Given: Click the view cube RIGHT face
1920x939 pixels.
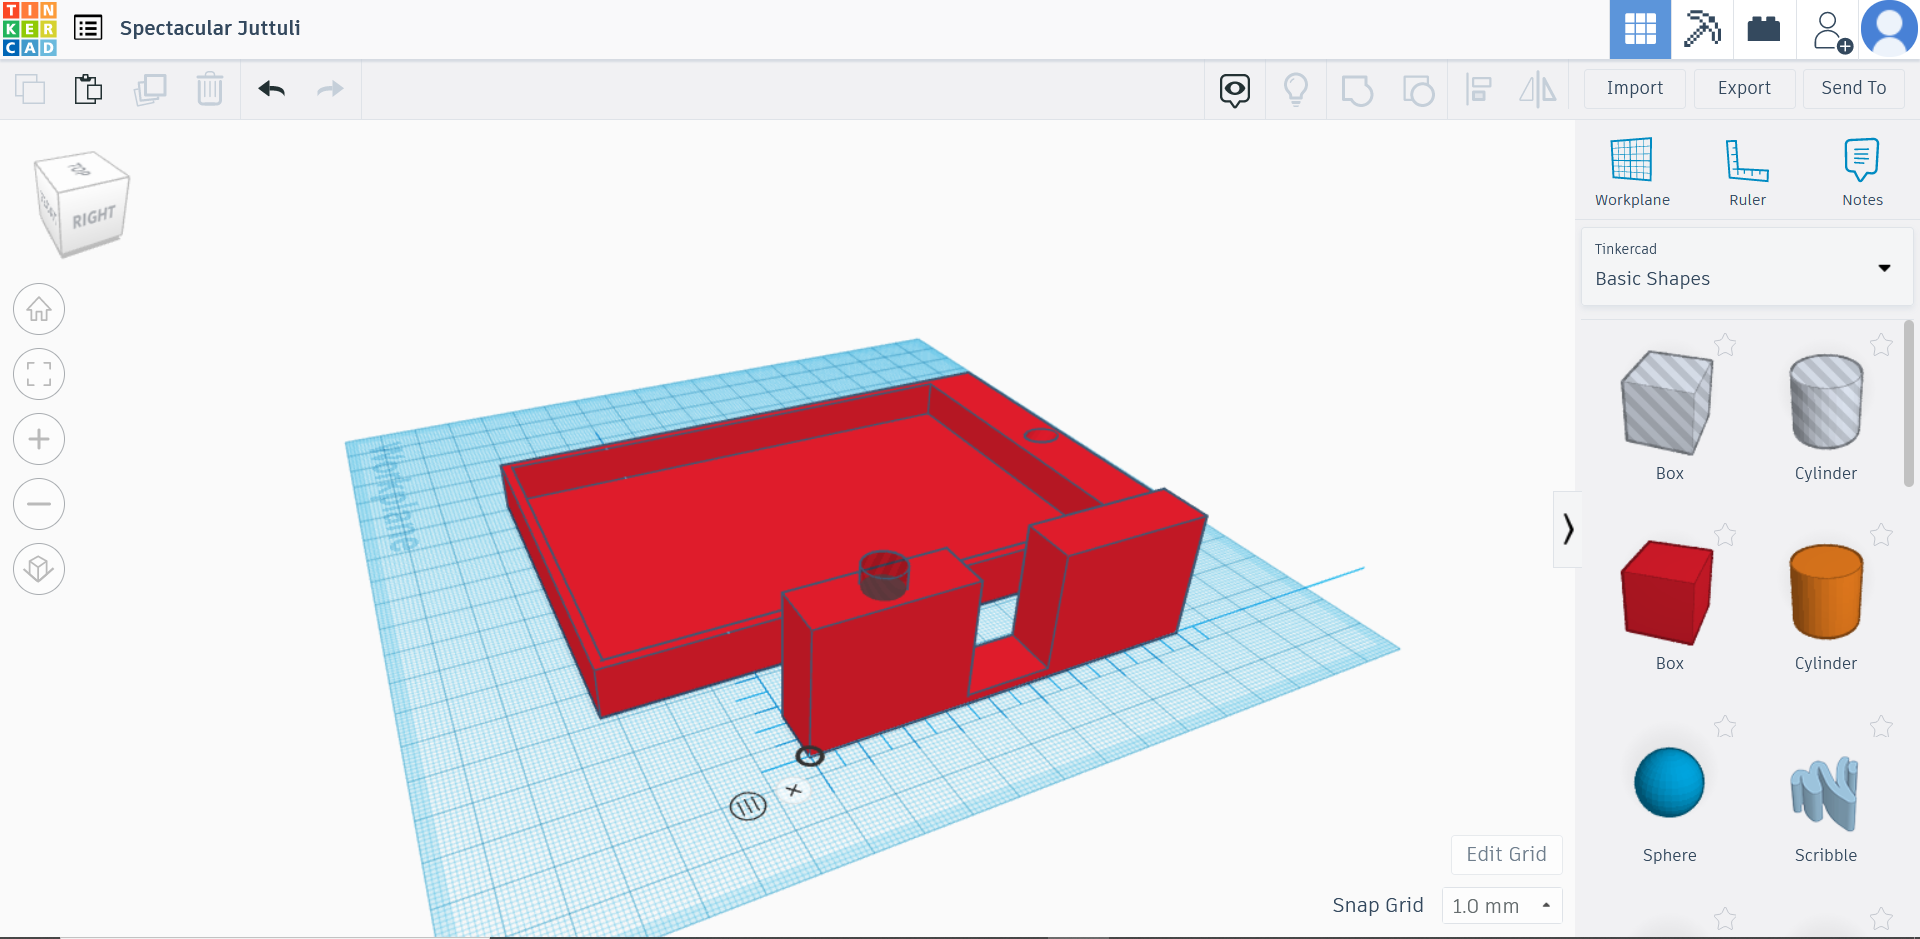Looking at the screenshot, I should point(94,216).
